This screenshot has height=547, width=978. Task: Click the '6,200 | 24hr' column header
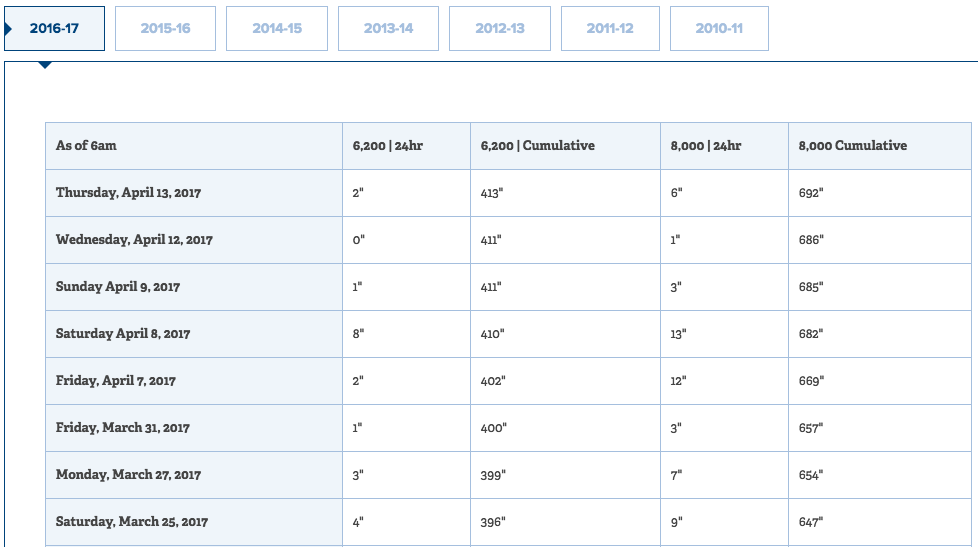tap(406, 146)
